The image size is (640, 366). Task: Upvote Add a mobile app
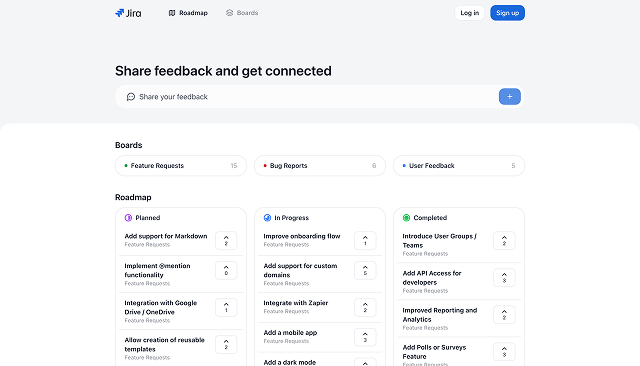click(x=365, y=337)
